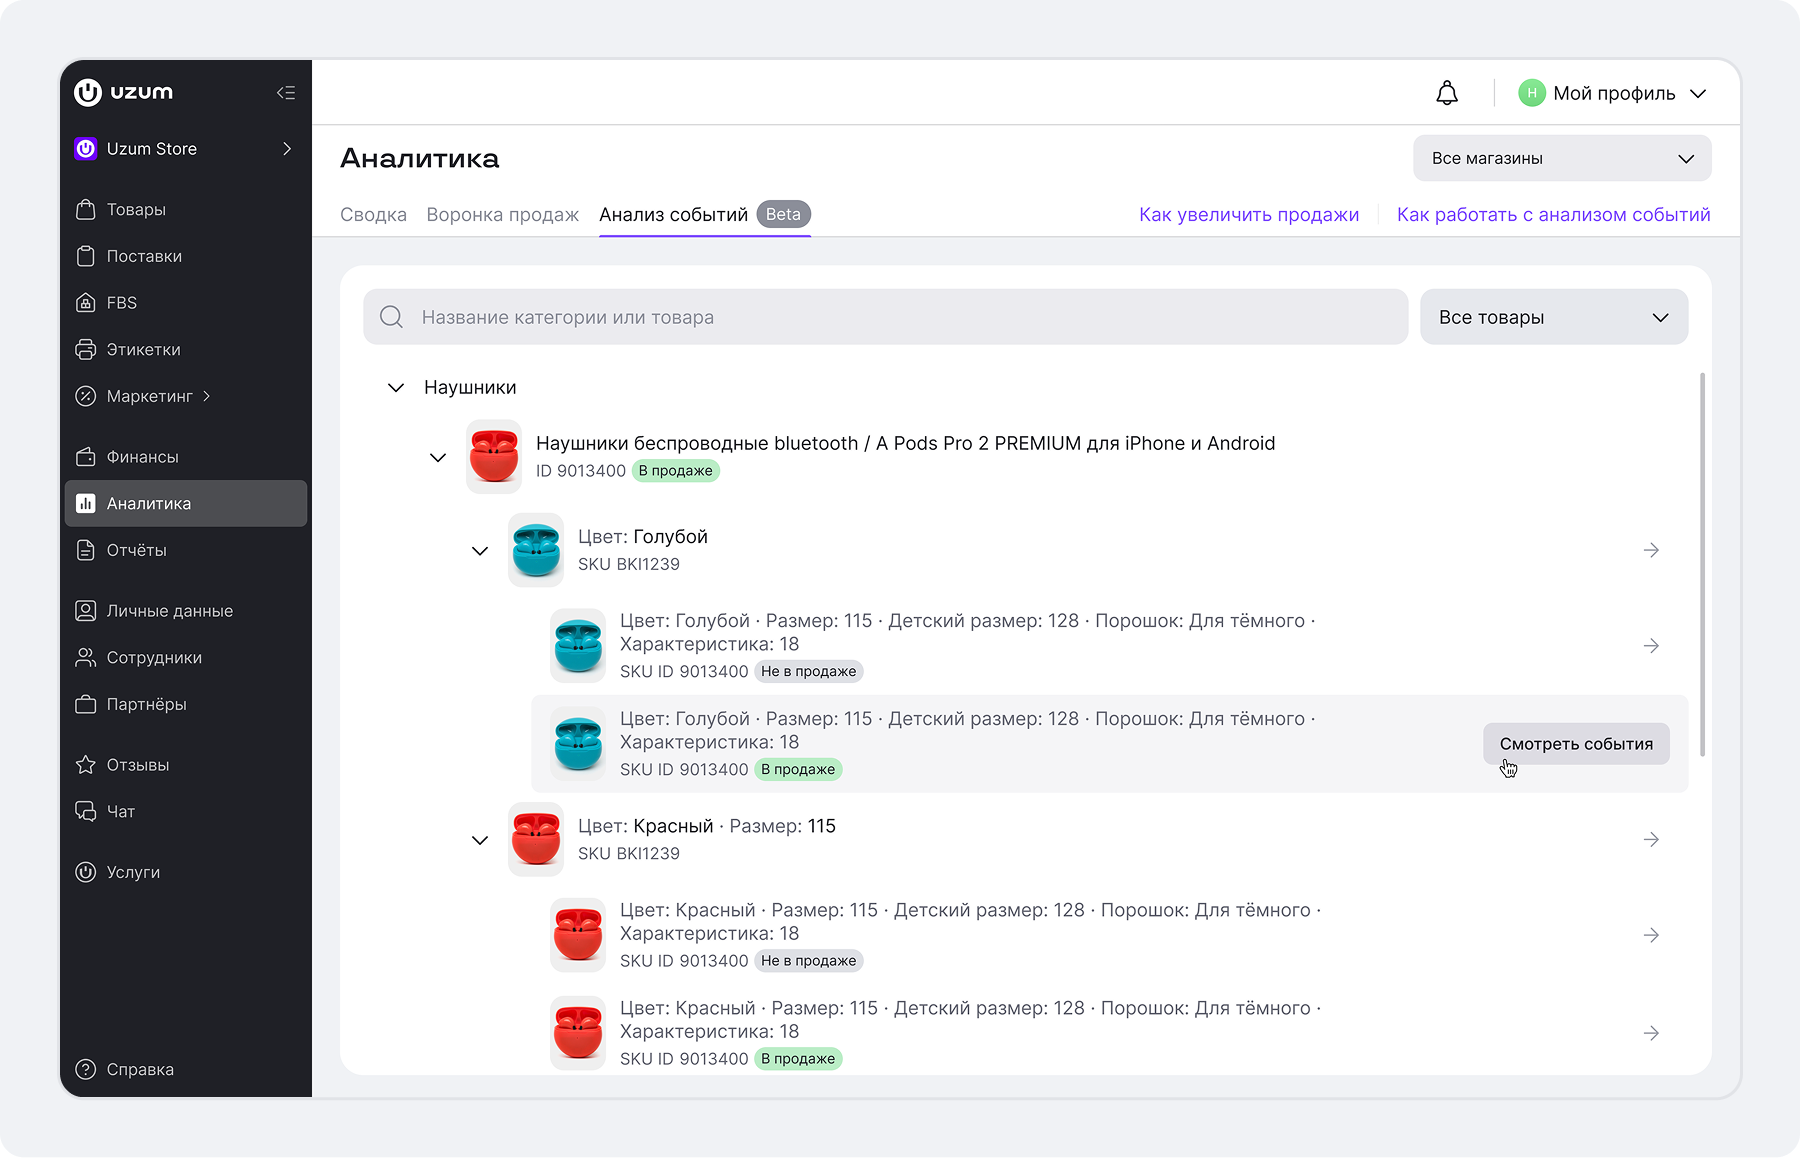Focus the category or product search field
The width and height of the screenshot is (1800, 1158).
pos(886,317)
